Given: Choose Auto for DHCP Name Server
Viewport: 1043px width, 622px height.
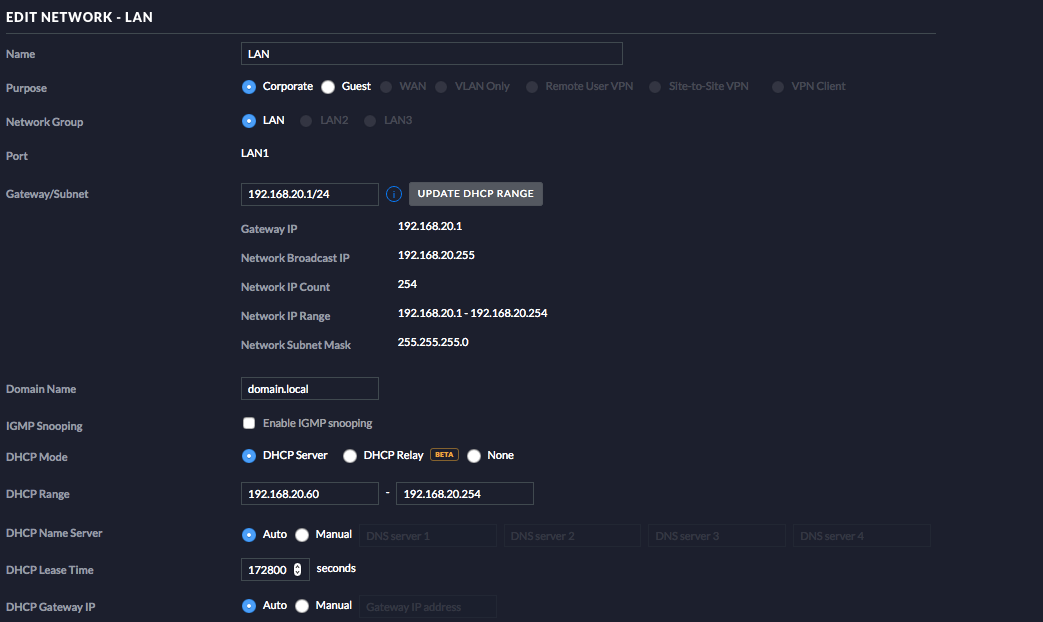Looking at the screenshot, I should coord(249,535).
